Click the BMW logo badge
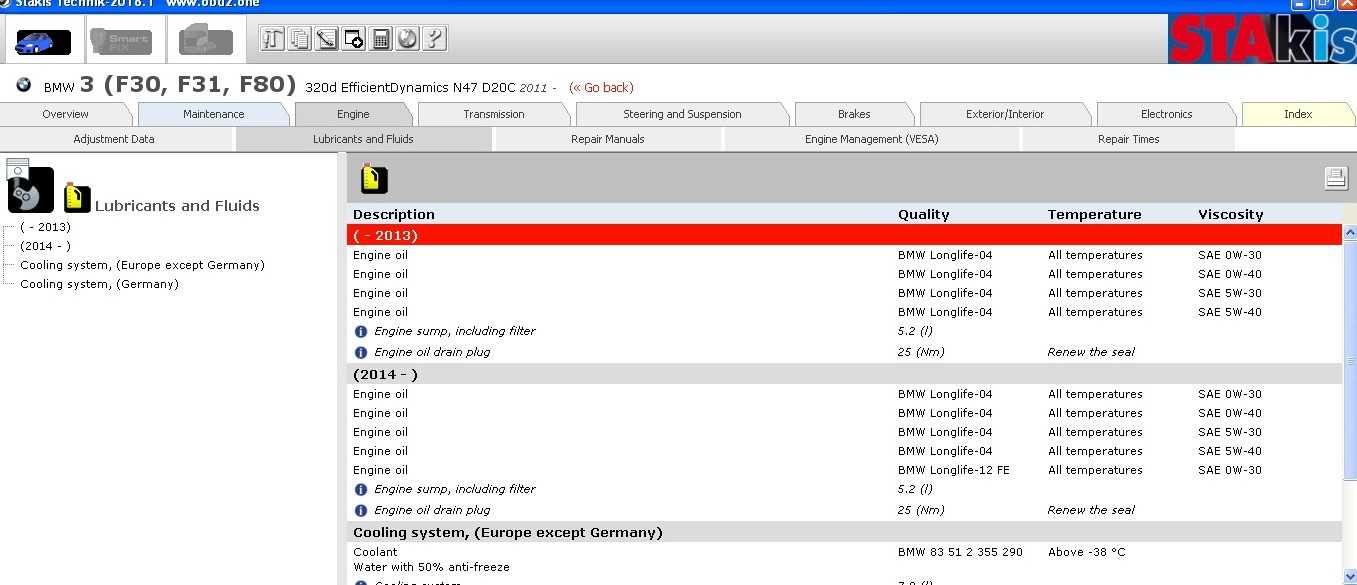 (23, 86)
